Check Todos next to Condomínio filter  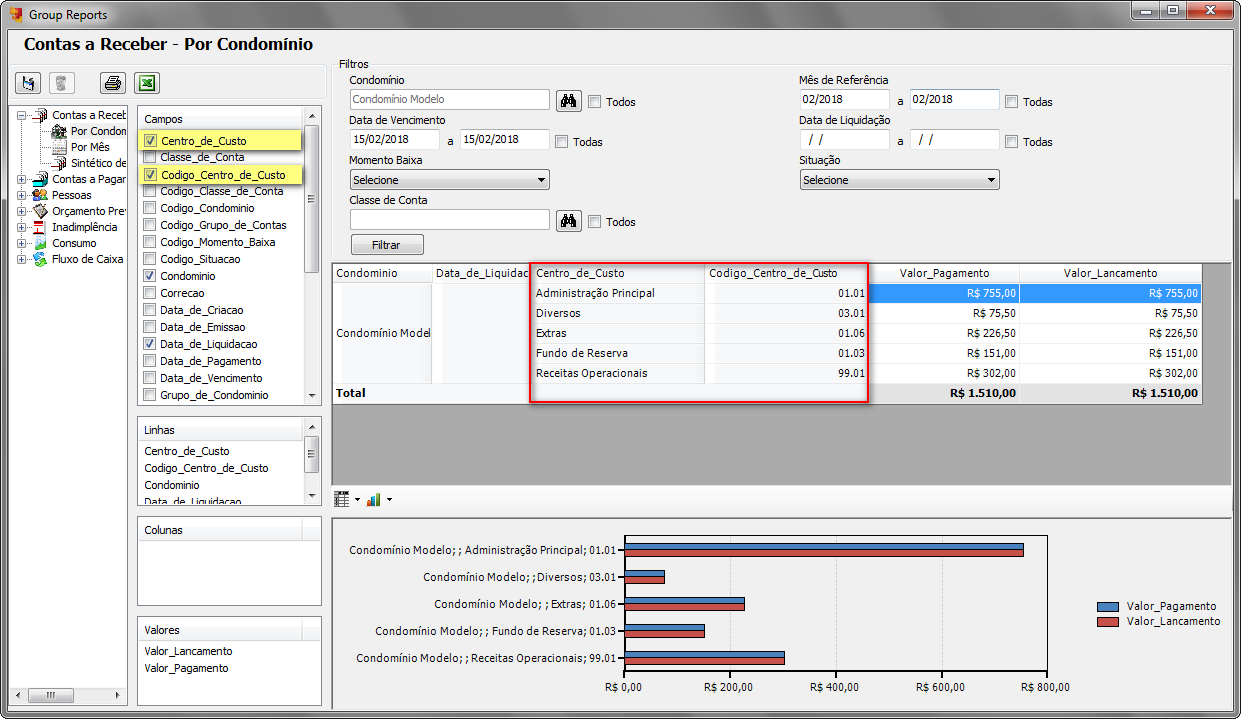pos(594,101)
